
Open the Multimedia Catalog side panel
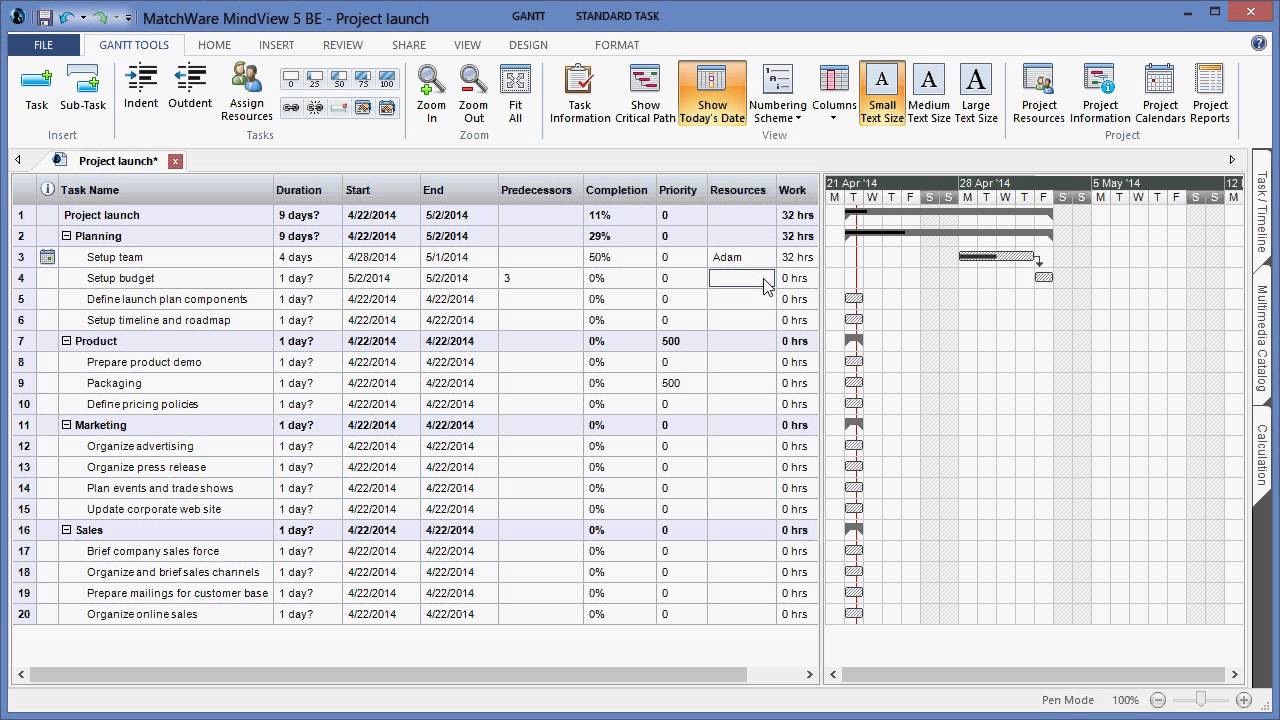[1262, 340]
